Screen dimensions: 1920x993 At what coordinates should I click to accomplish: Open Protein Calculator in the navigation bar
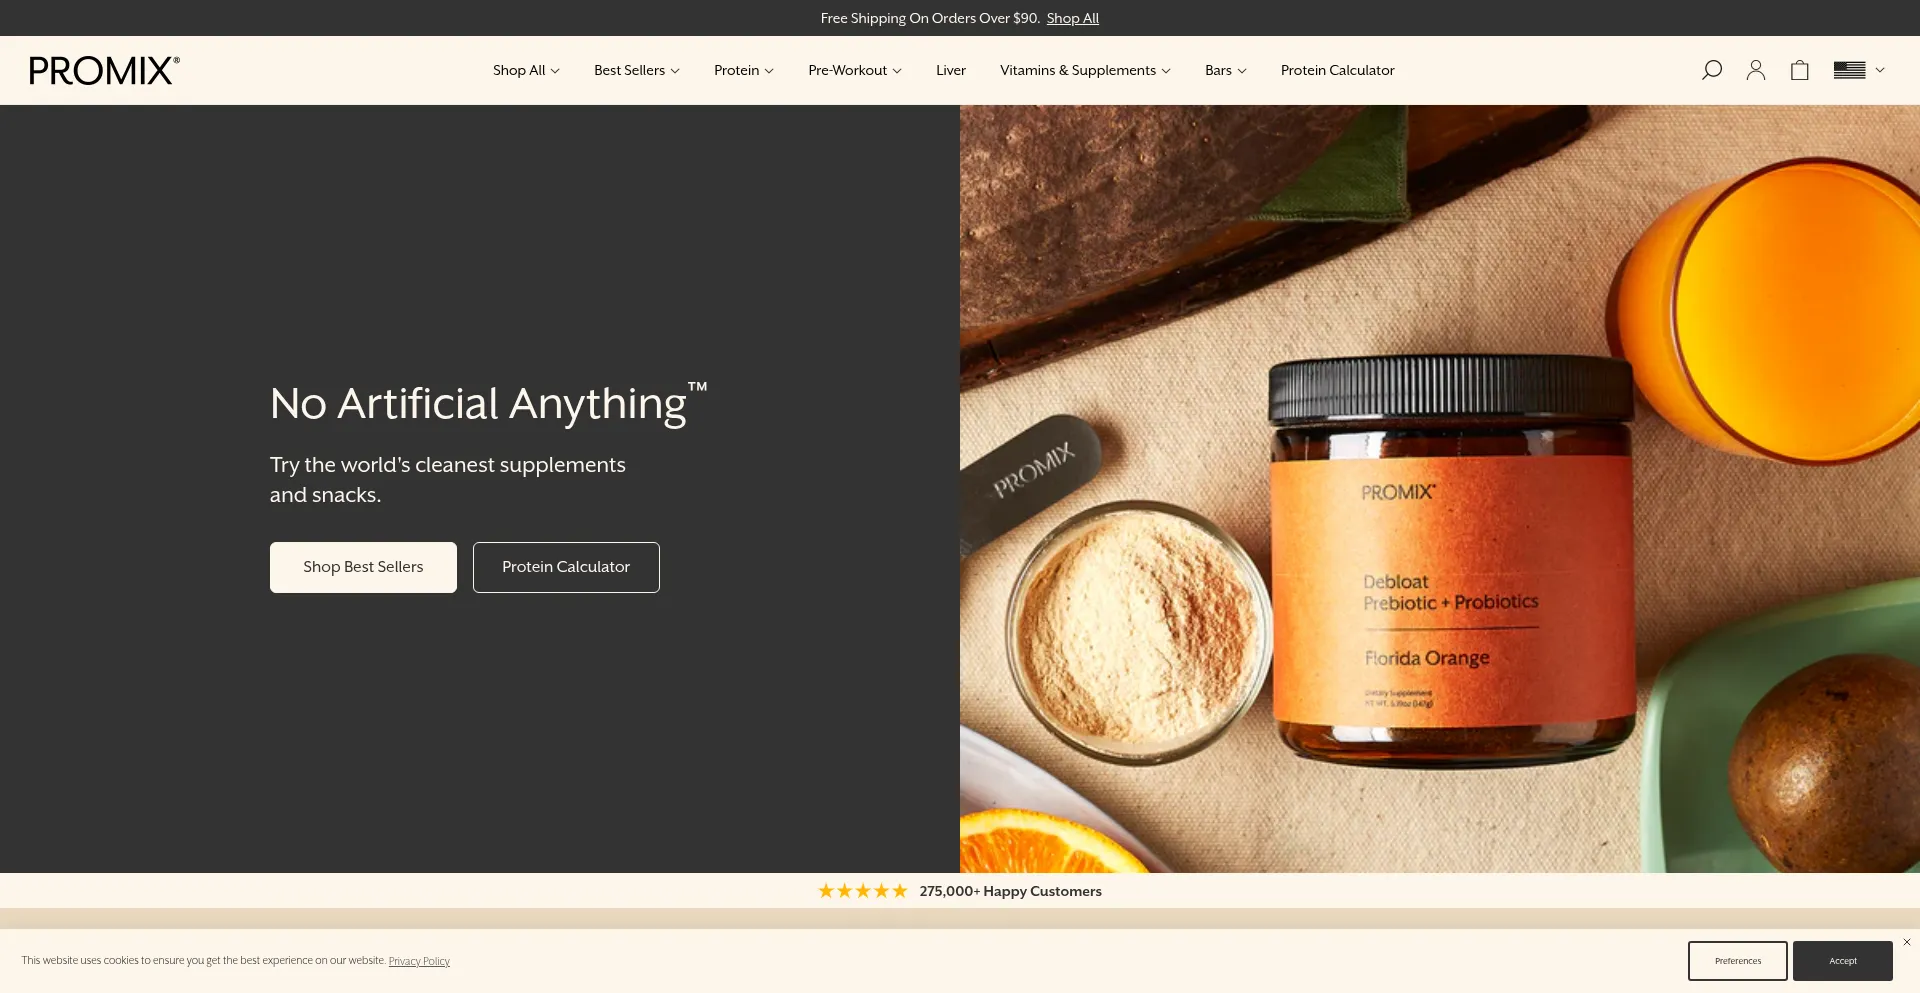[x=1338, y=70]
